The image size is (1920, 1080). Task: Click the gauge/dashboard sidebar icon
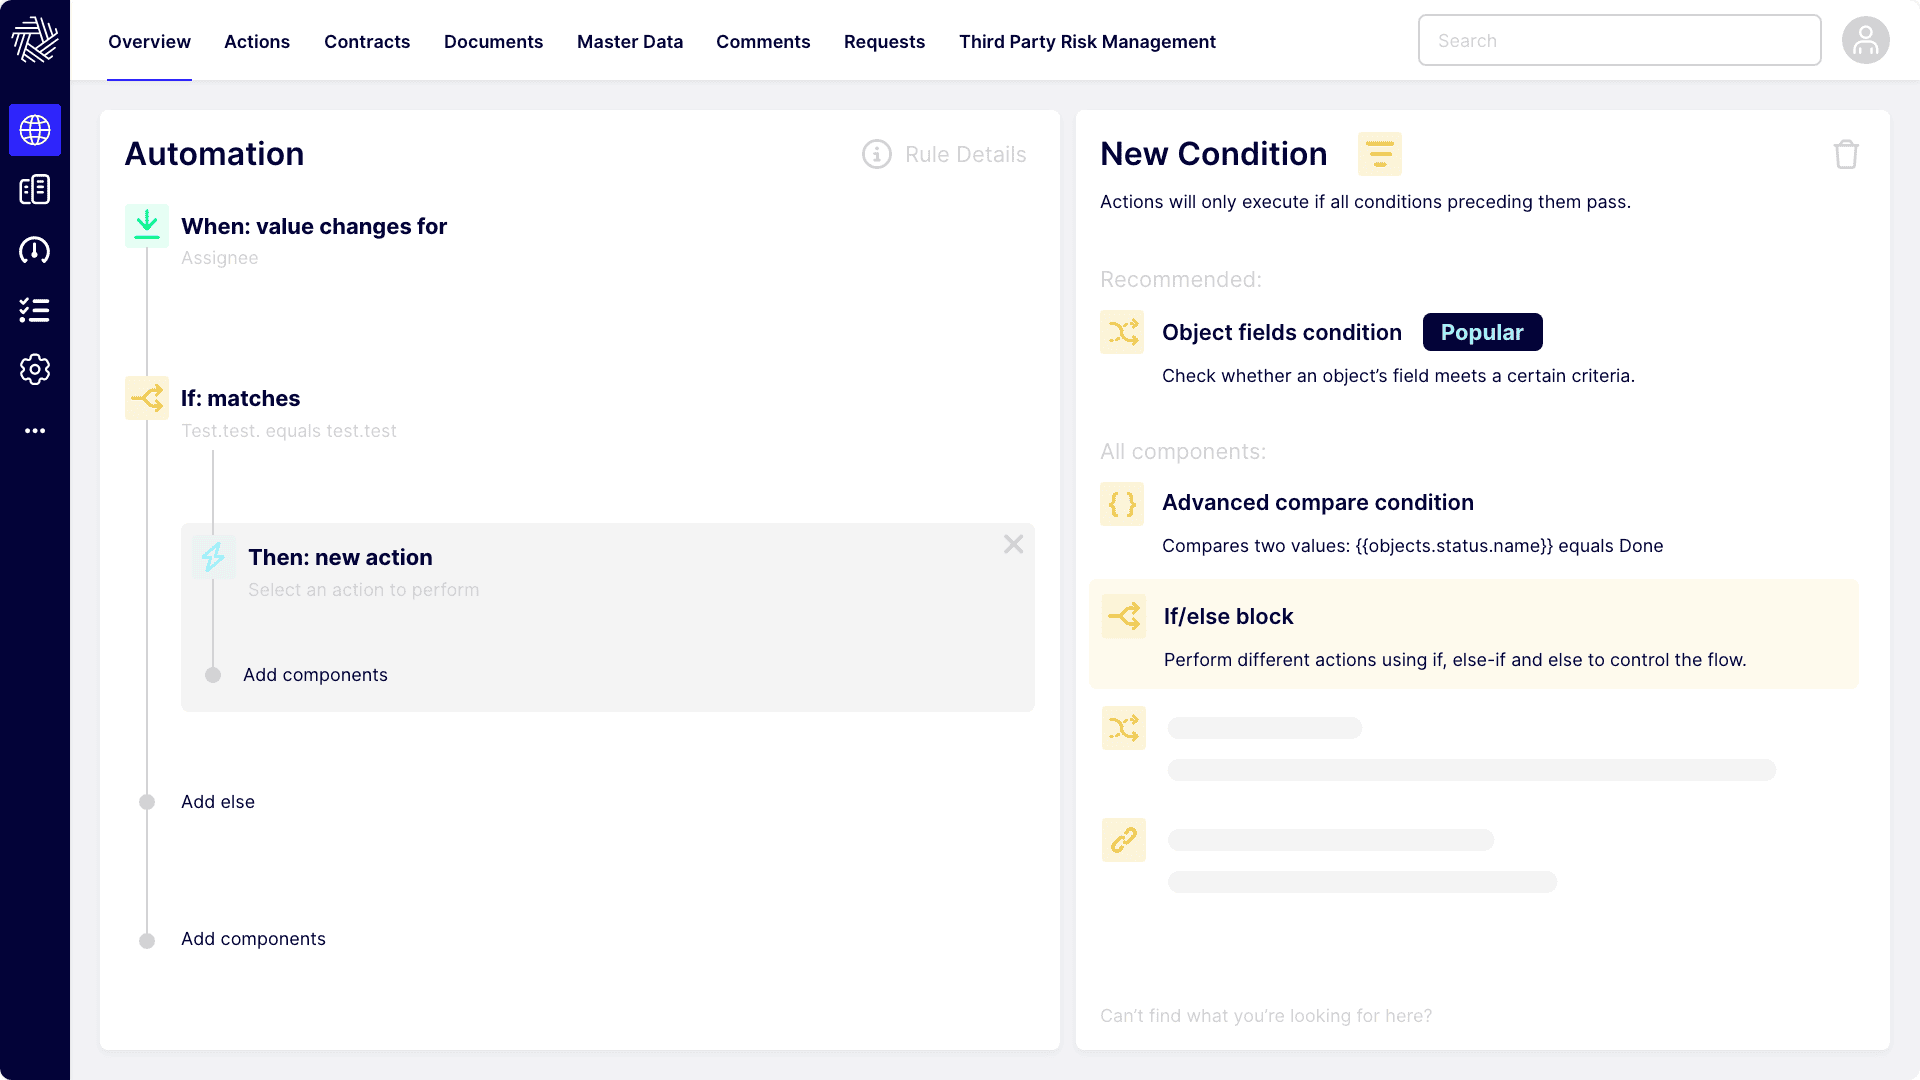35,250
